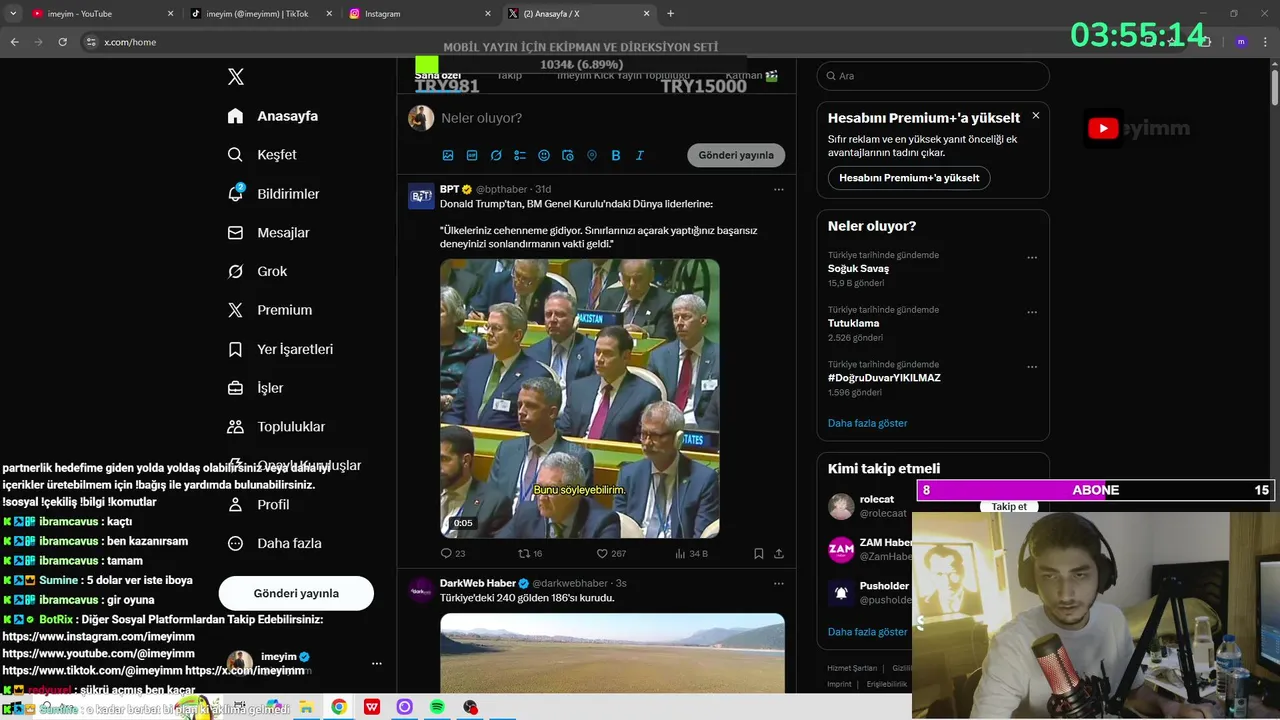The height and width of the screenshot is (720, 1280).
Task: Go back in browser
Action: [x=14, y=42]
